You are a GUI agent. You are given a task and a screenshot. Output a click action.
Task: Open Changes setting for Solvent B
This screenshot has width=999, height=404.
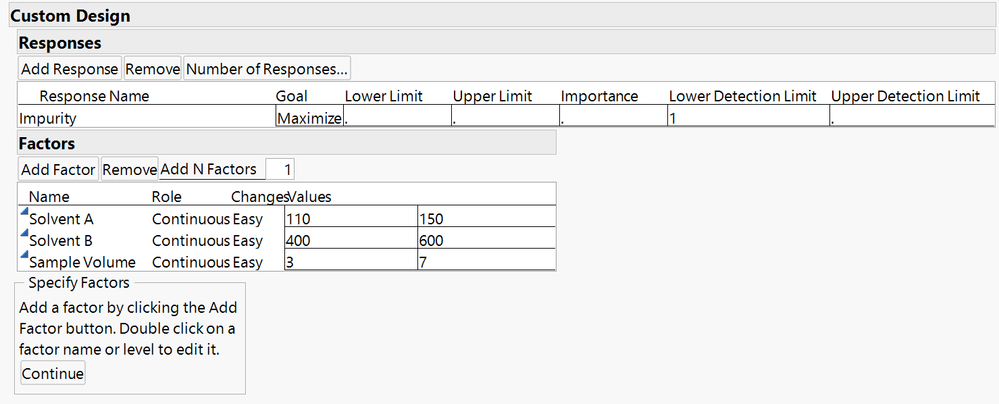pos(248,241)
